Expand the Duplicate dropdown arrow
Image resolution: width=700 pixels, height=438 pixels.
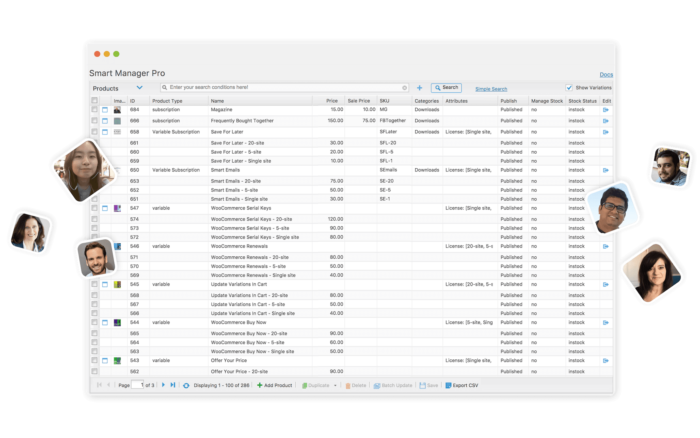click(335, 385)
